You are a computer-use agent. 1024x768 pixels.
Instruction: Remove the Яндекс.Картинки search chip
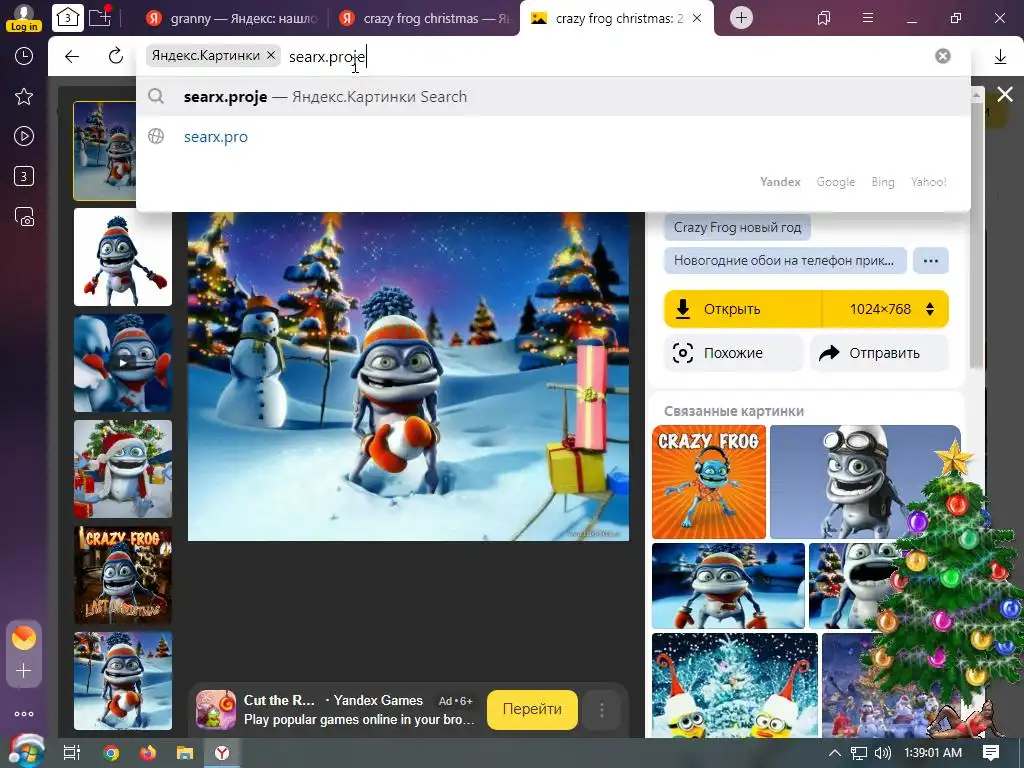click(270, 56)
